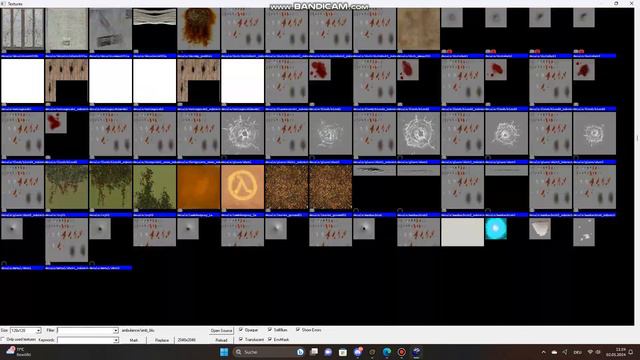Toggle the SelfIllum checkbox

270,329
